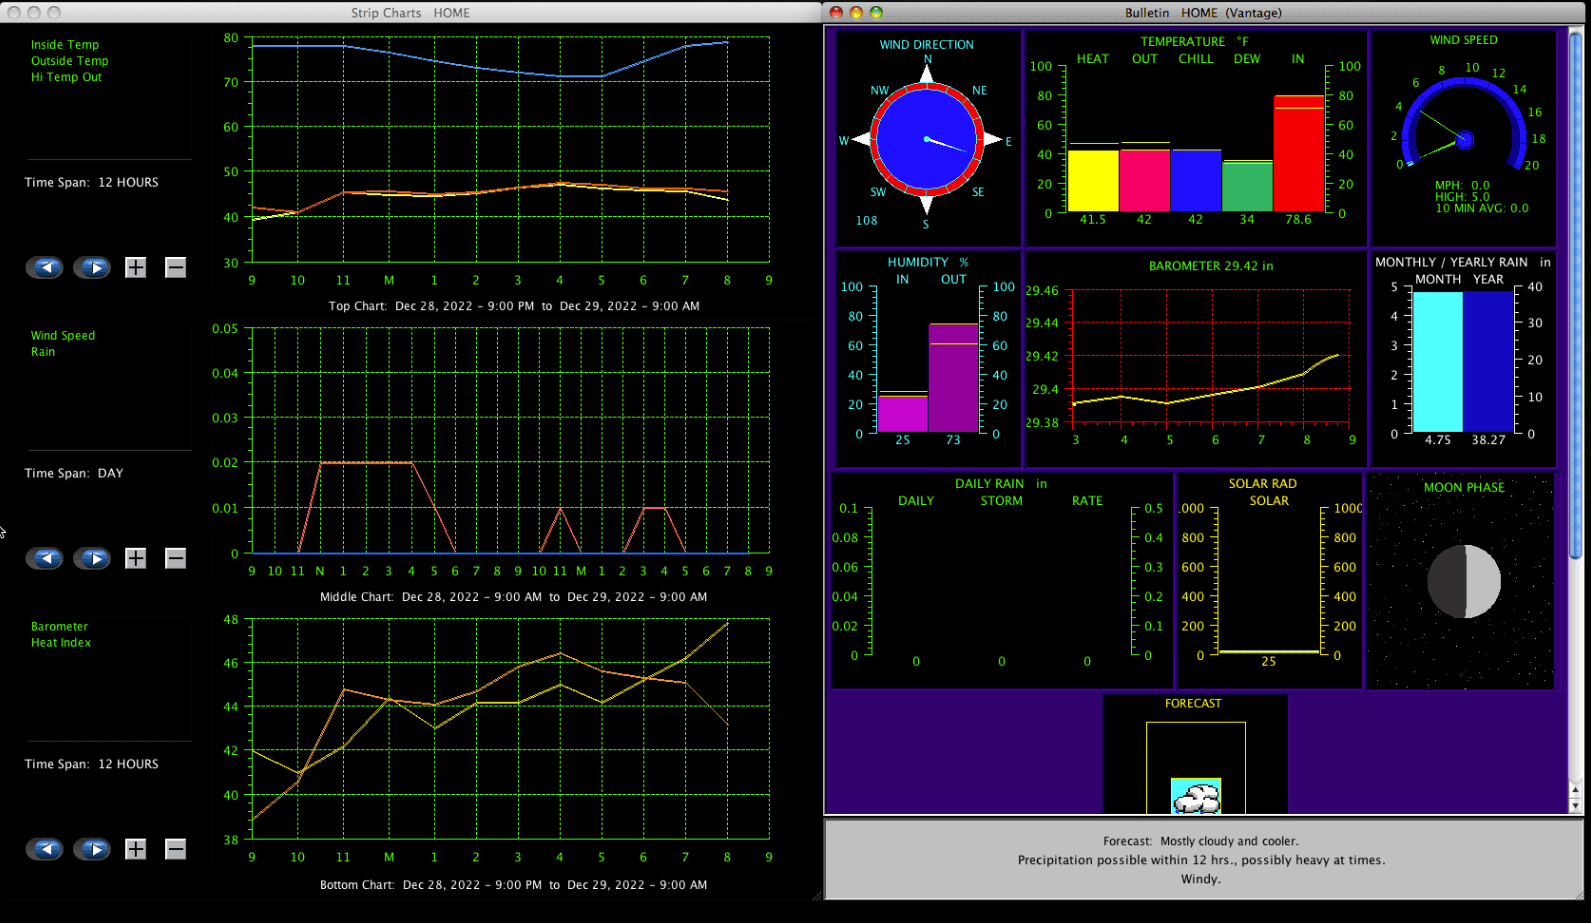Click the middle chart plus zoom button
This screenshot has width=1591, height=923.
tap(136, 558)
